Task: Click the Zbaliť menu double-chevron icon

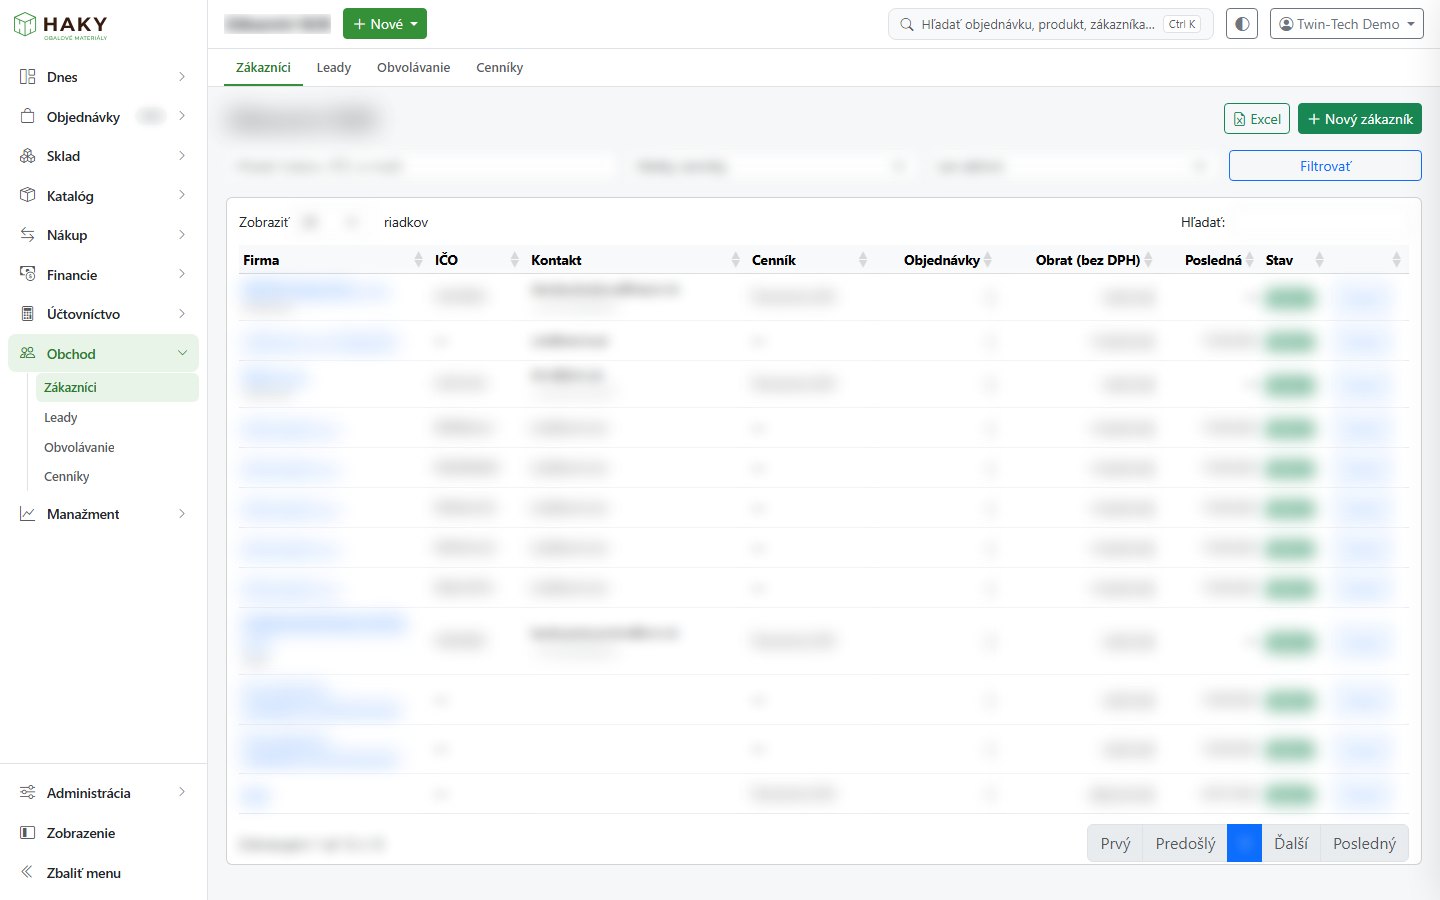Action: click(x=28, y=872)
